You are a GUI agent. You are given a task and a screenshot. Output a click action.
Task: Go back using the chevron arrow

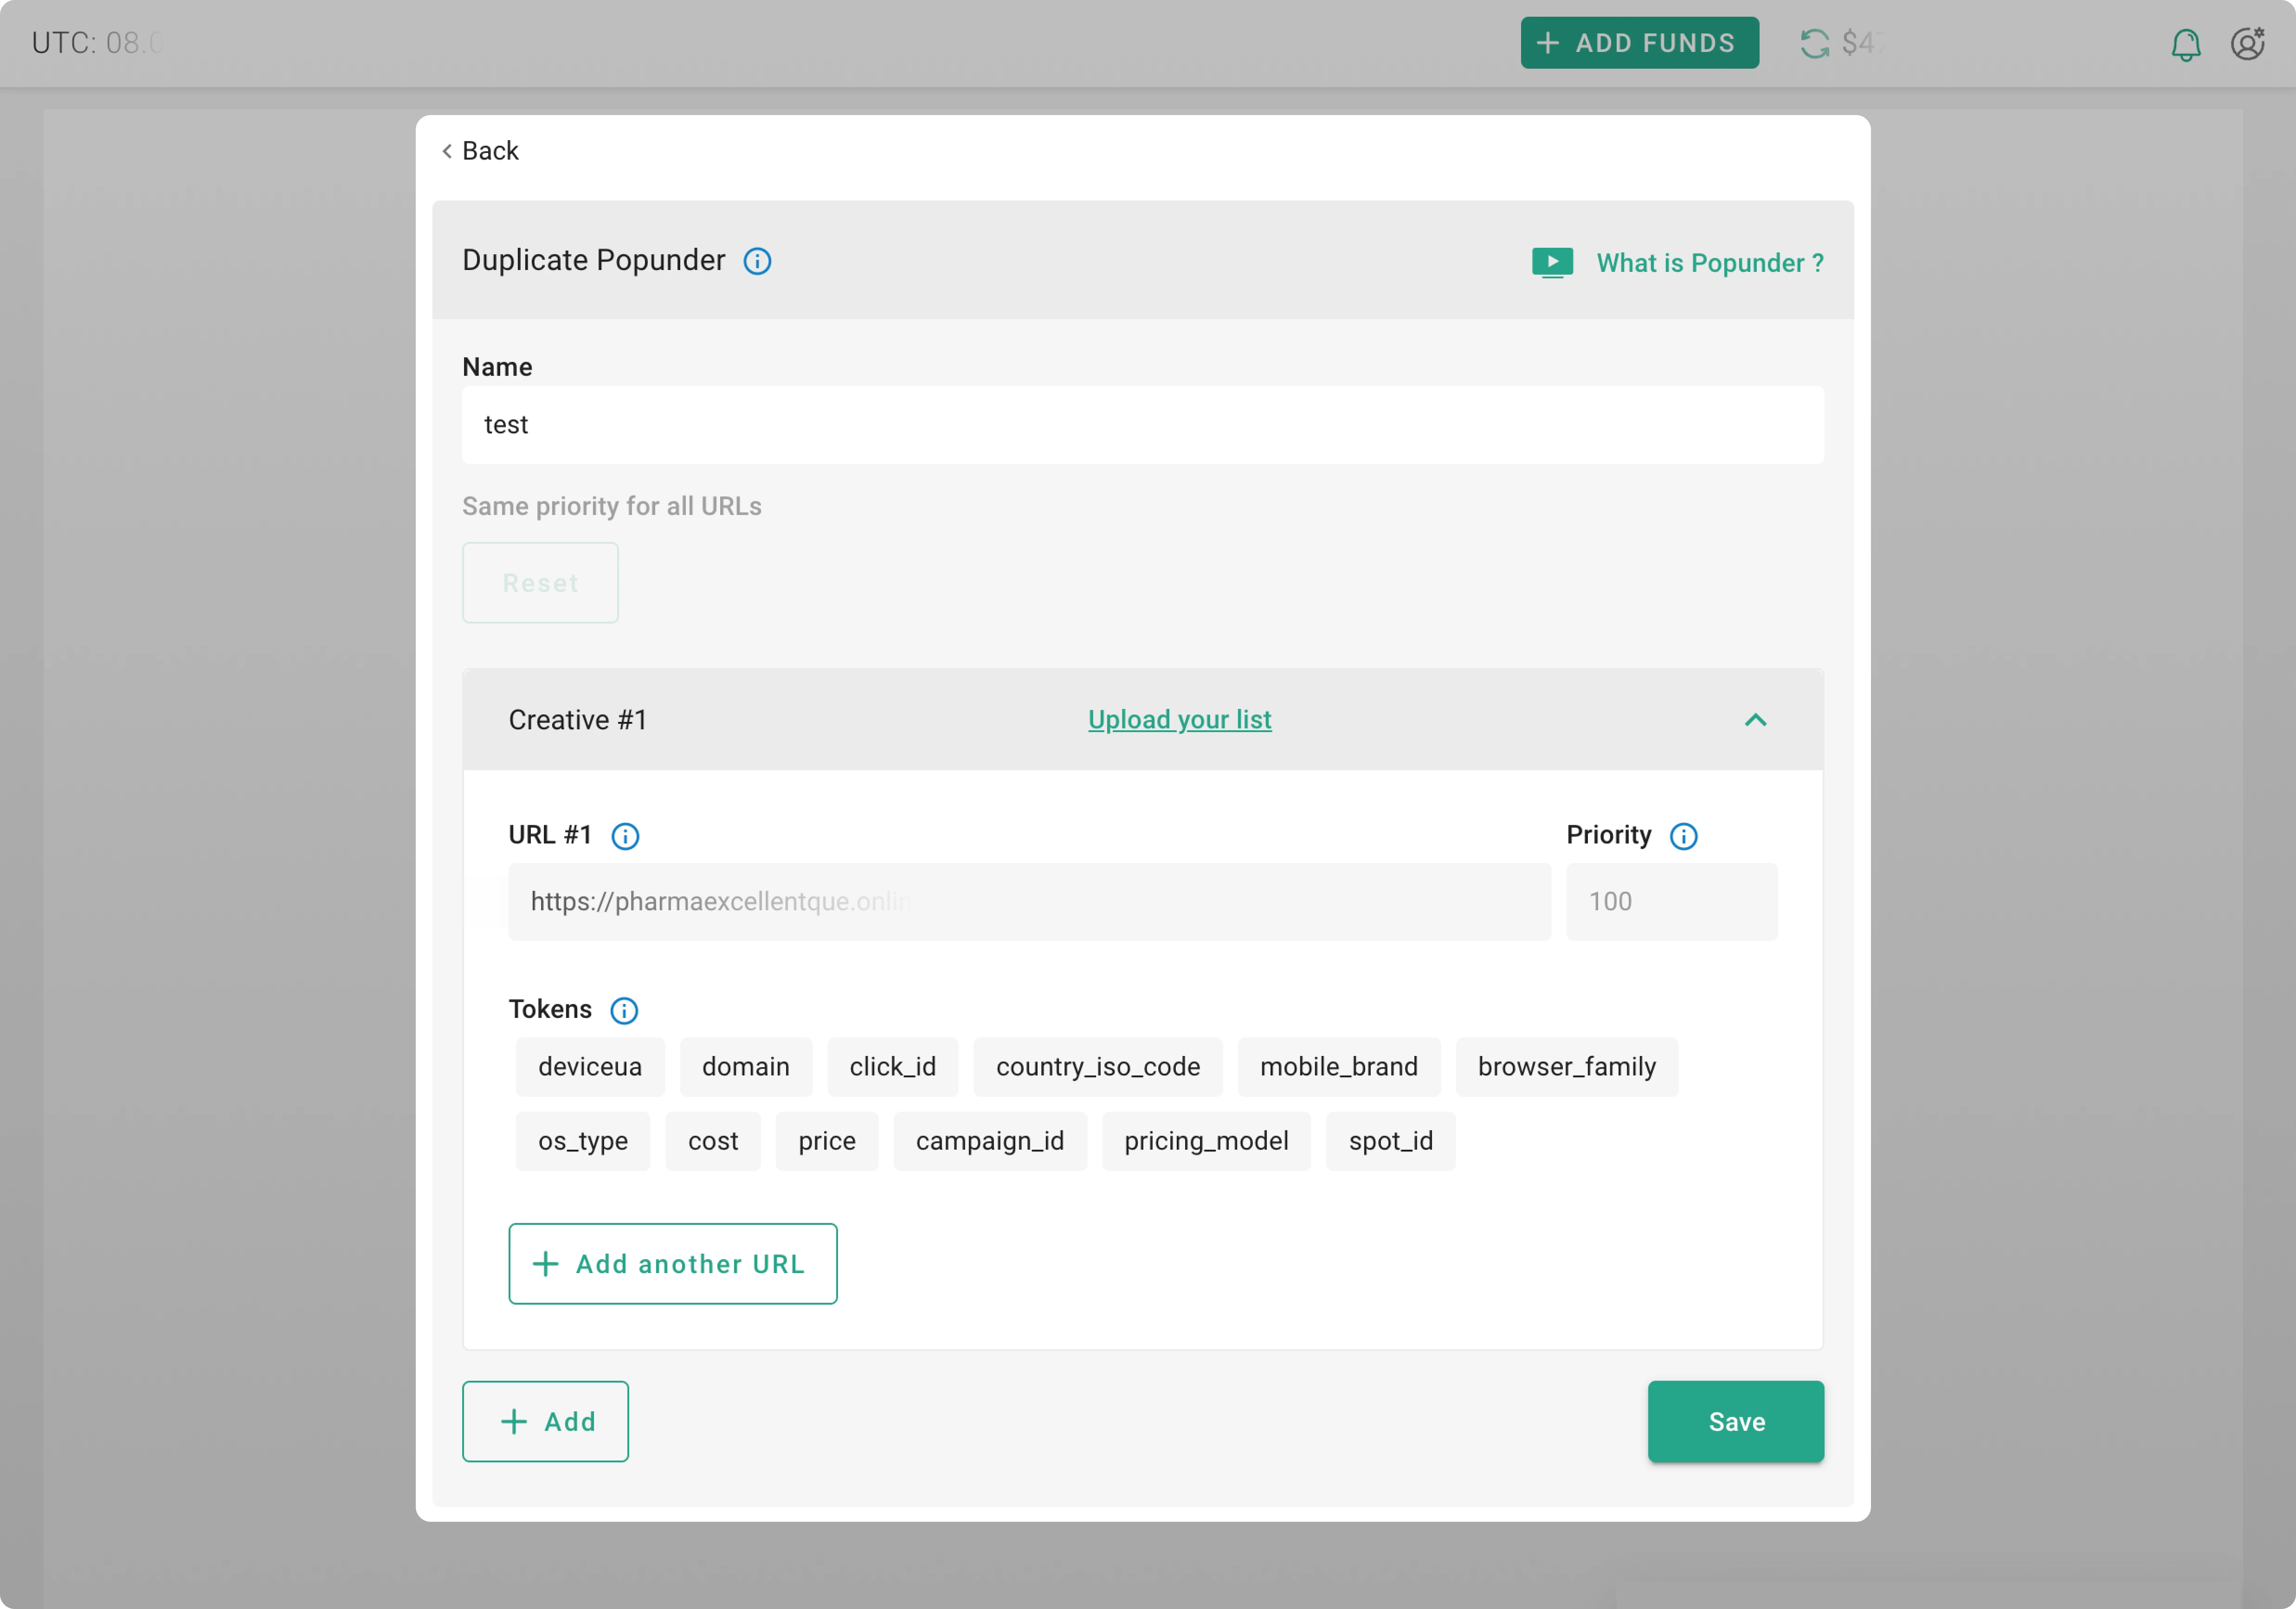coord(447,151)
